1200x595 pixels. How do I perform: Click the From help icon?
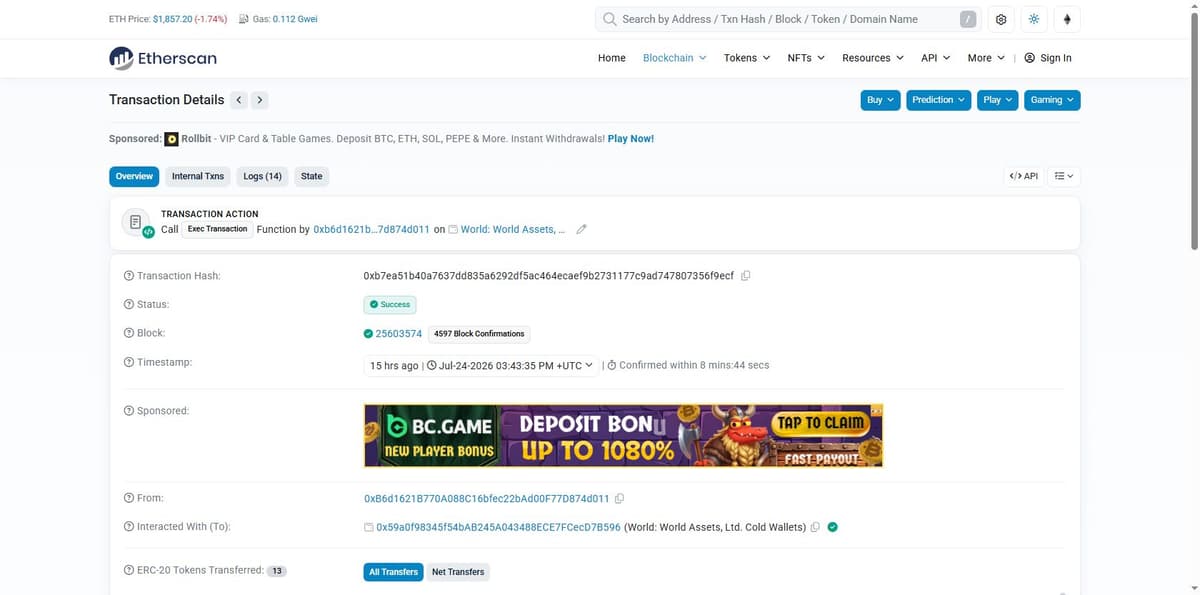(128, 498)
